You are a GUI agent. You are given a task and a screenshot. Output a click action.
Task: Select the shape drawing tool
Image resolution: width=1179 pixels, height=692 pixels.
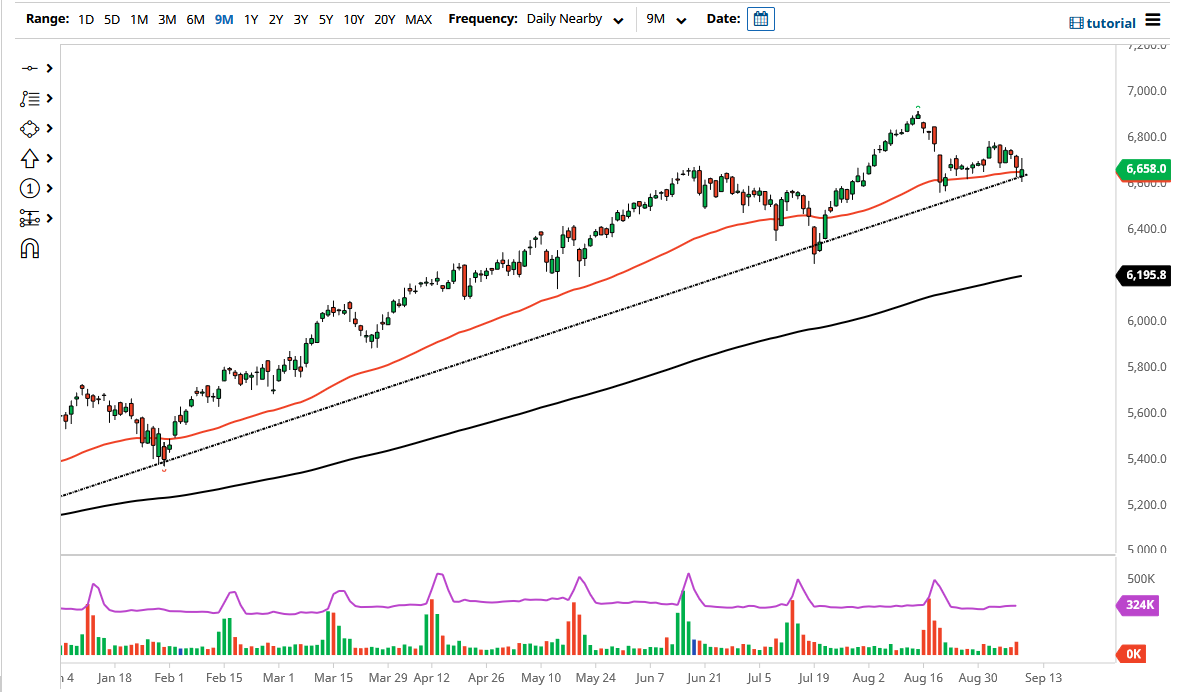click(30, 128)
